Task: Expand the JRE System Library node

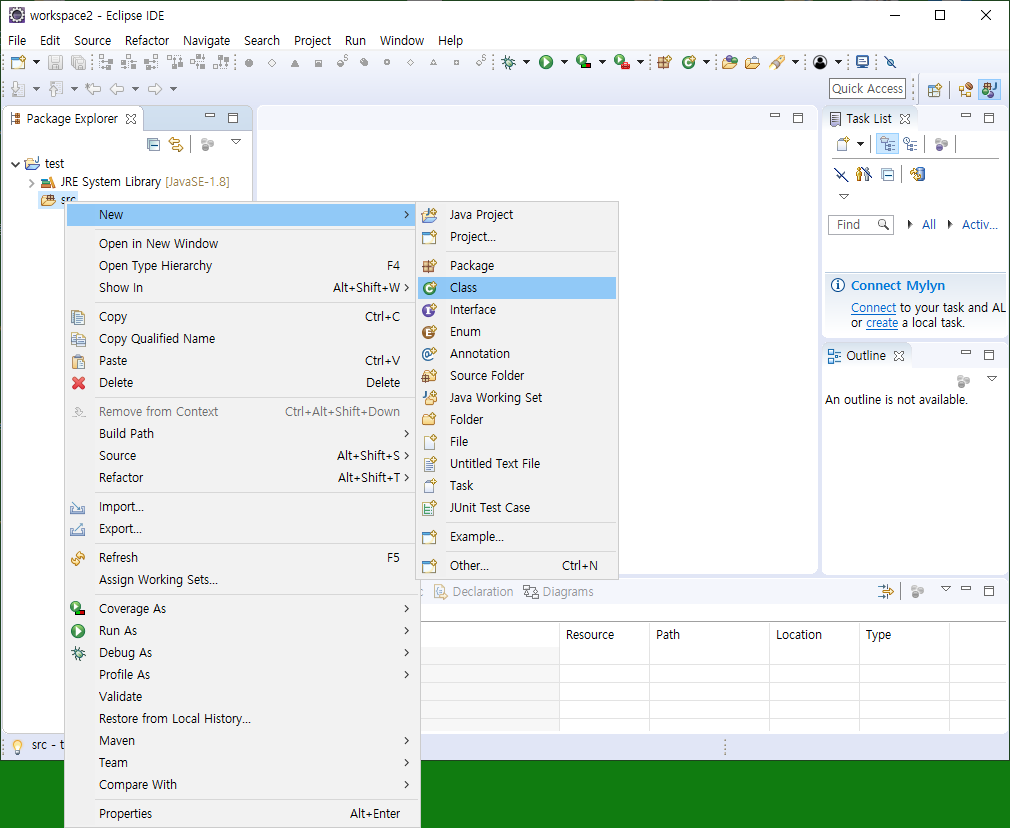Action: pyautogui.click(x=32, y=183)
